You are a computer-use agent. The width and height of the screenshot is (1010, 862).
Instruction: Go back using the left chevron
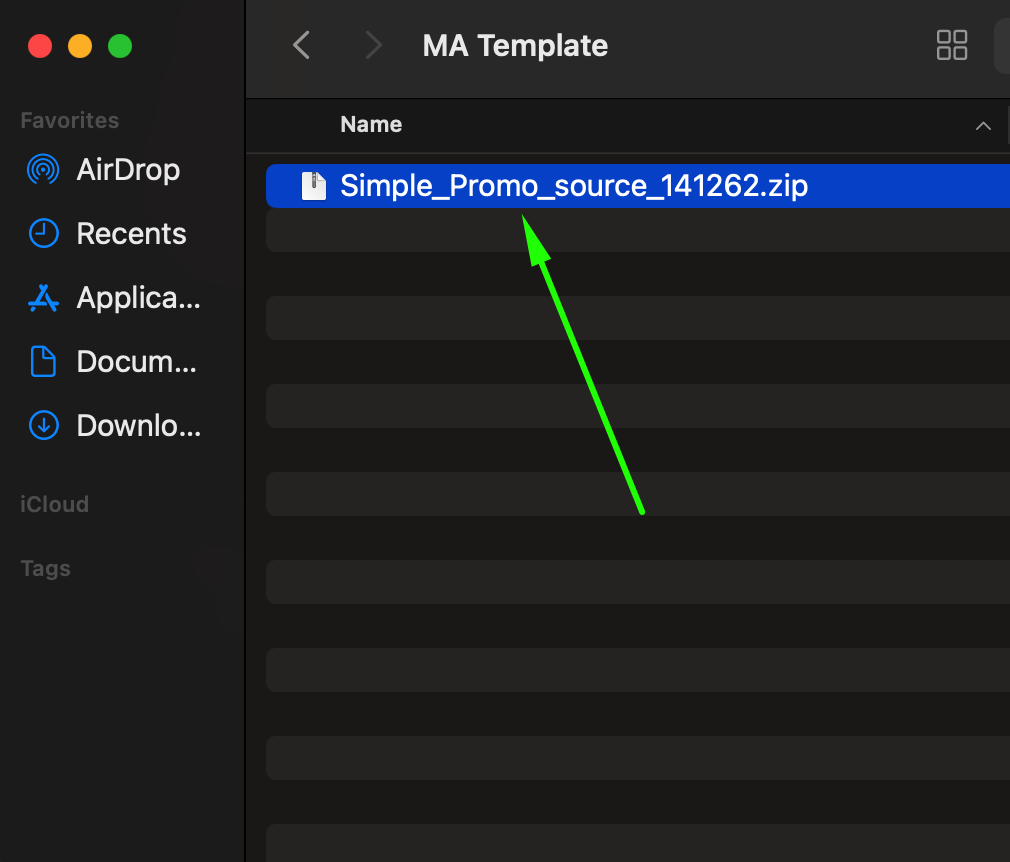301,45
